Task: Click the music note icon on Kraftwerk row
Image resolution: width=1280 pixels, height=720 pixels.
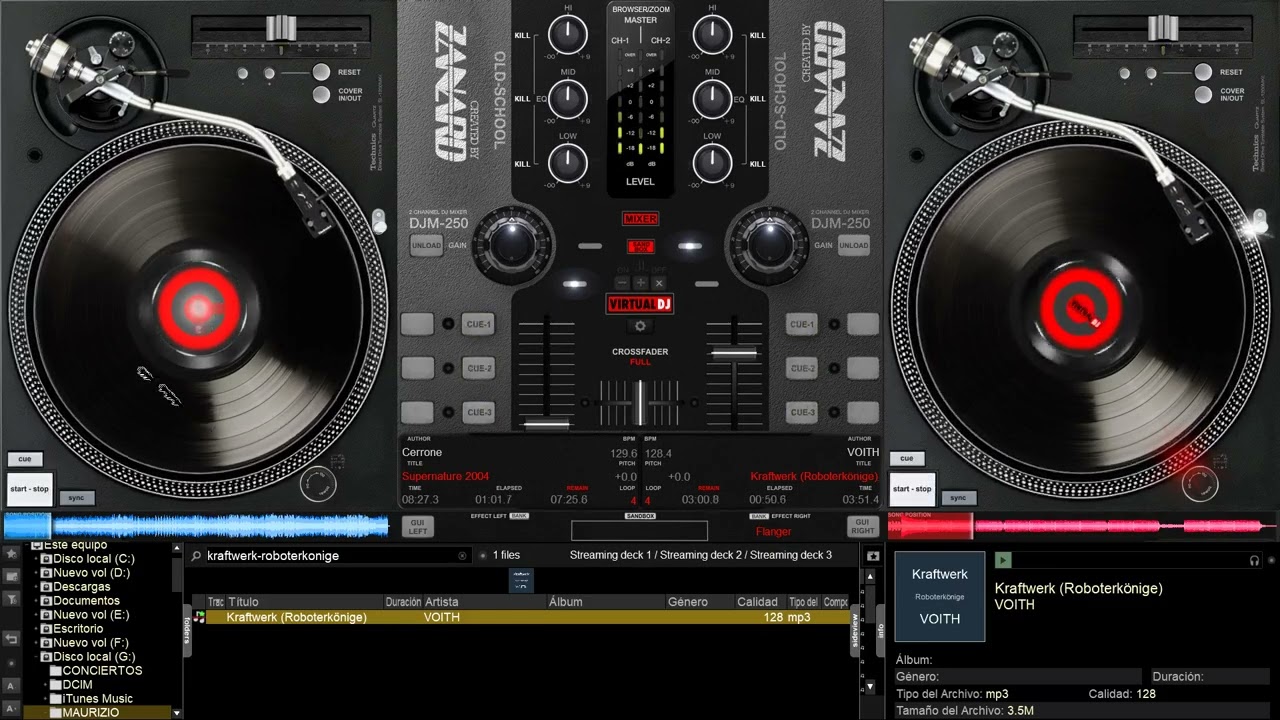Action: tap(199, 617)
